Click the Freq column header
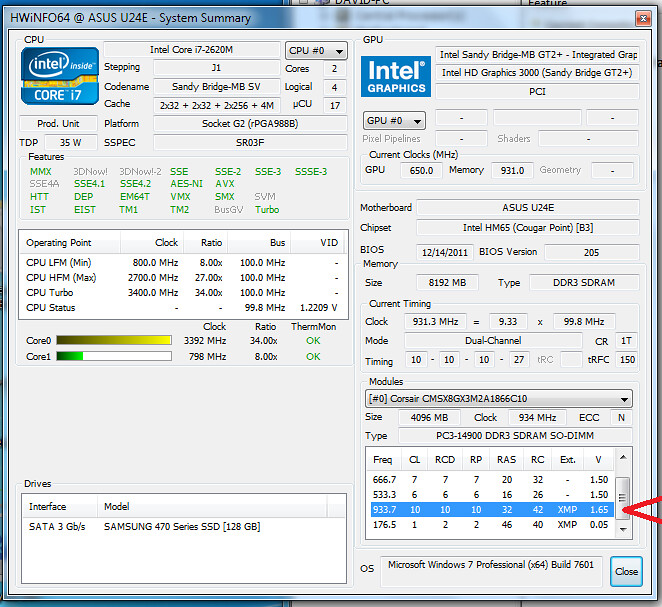 [x=383, y=459]
